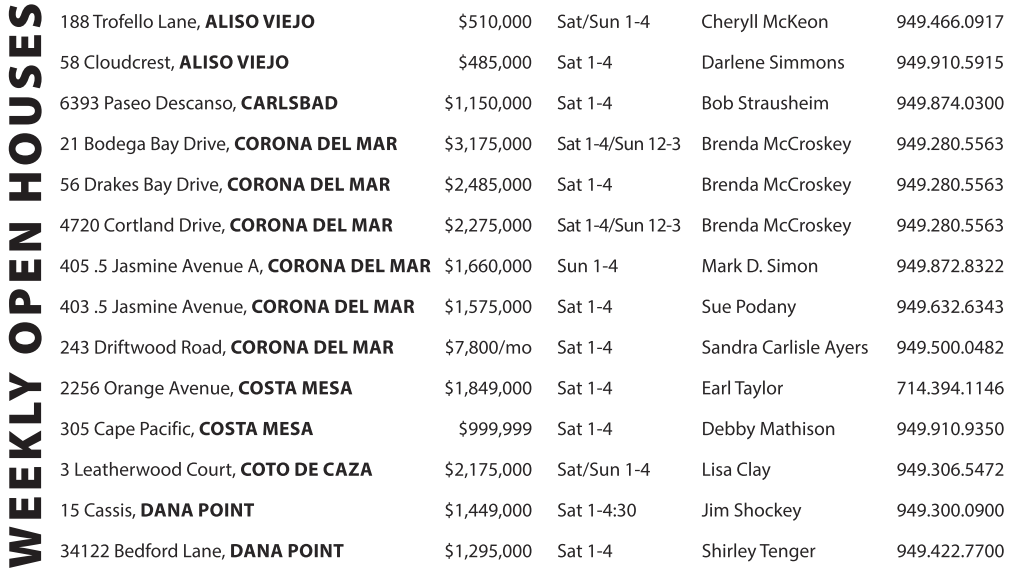Open the 6393 Paseo Descanso Carlsbad listing

198,103
